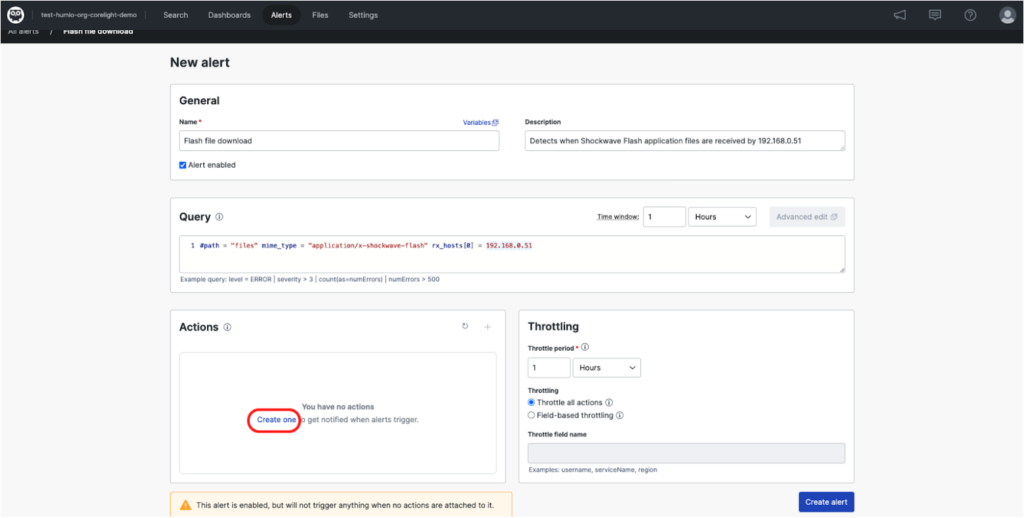1024x518 pixels.
Task: Click the Flash file download breadcrumb
Action: (98, 31)
